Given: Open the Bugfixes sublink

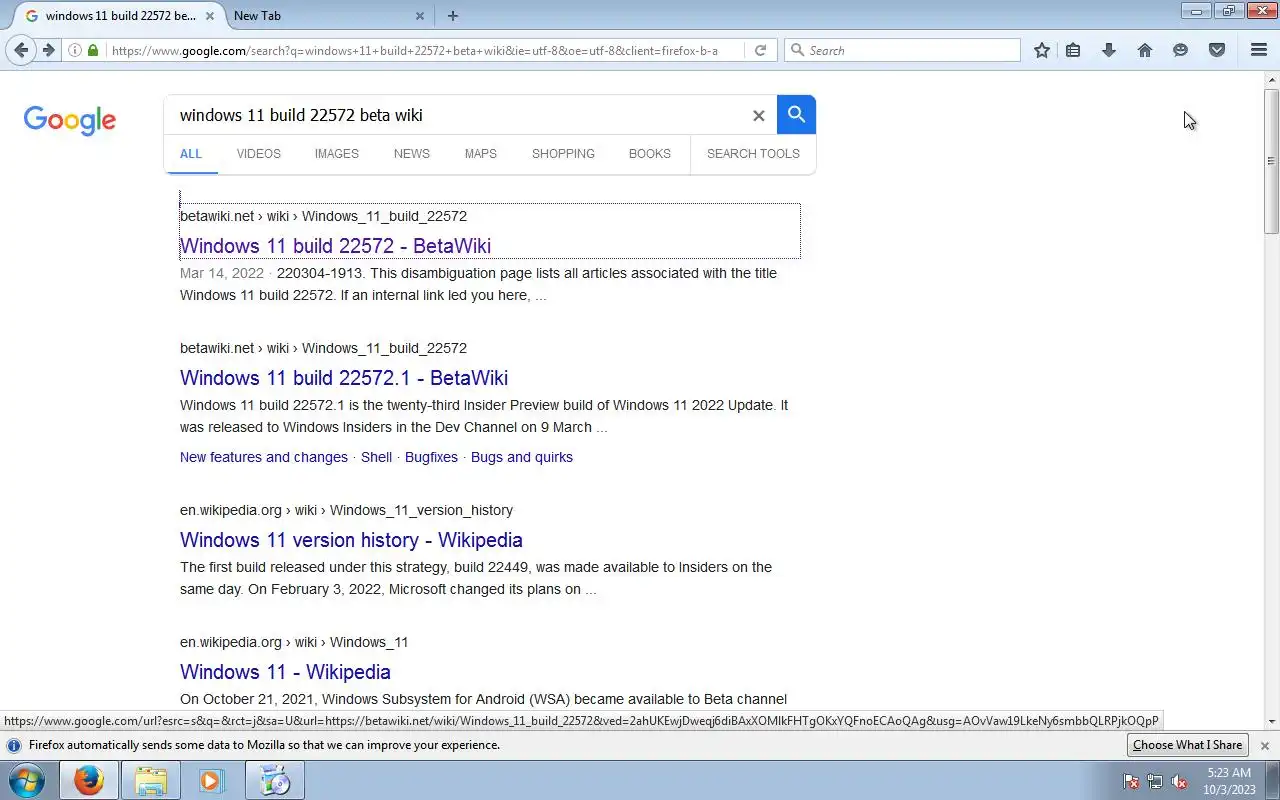Looking at the screenshot, I should [x=431, y=457].
